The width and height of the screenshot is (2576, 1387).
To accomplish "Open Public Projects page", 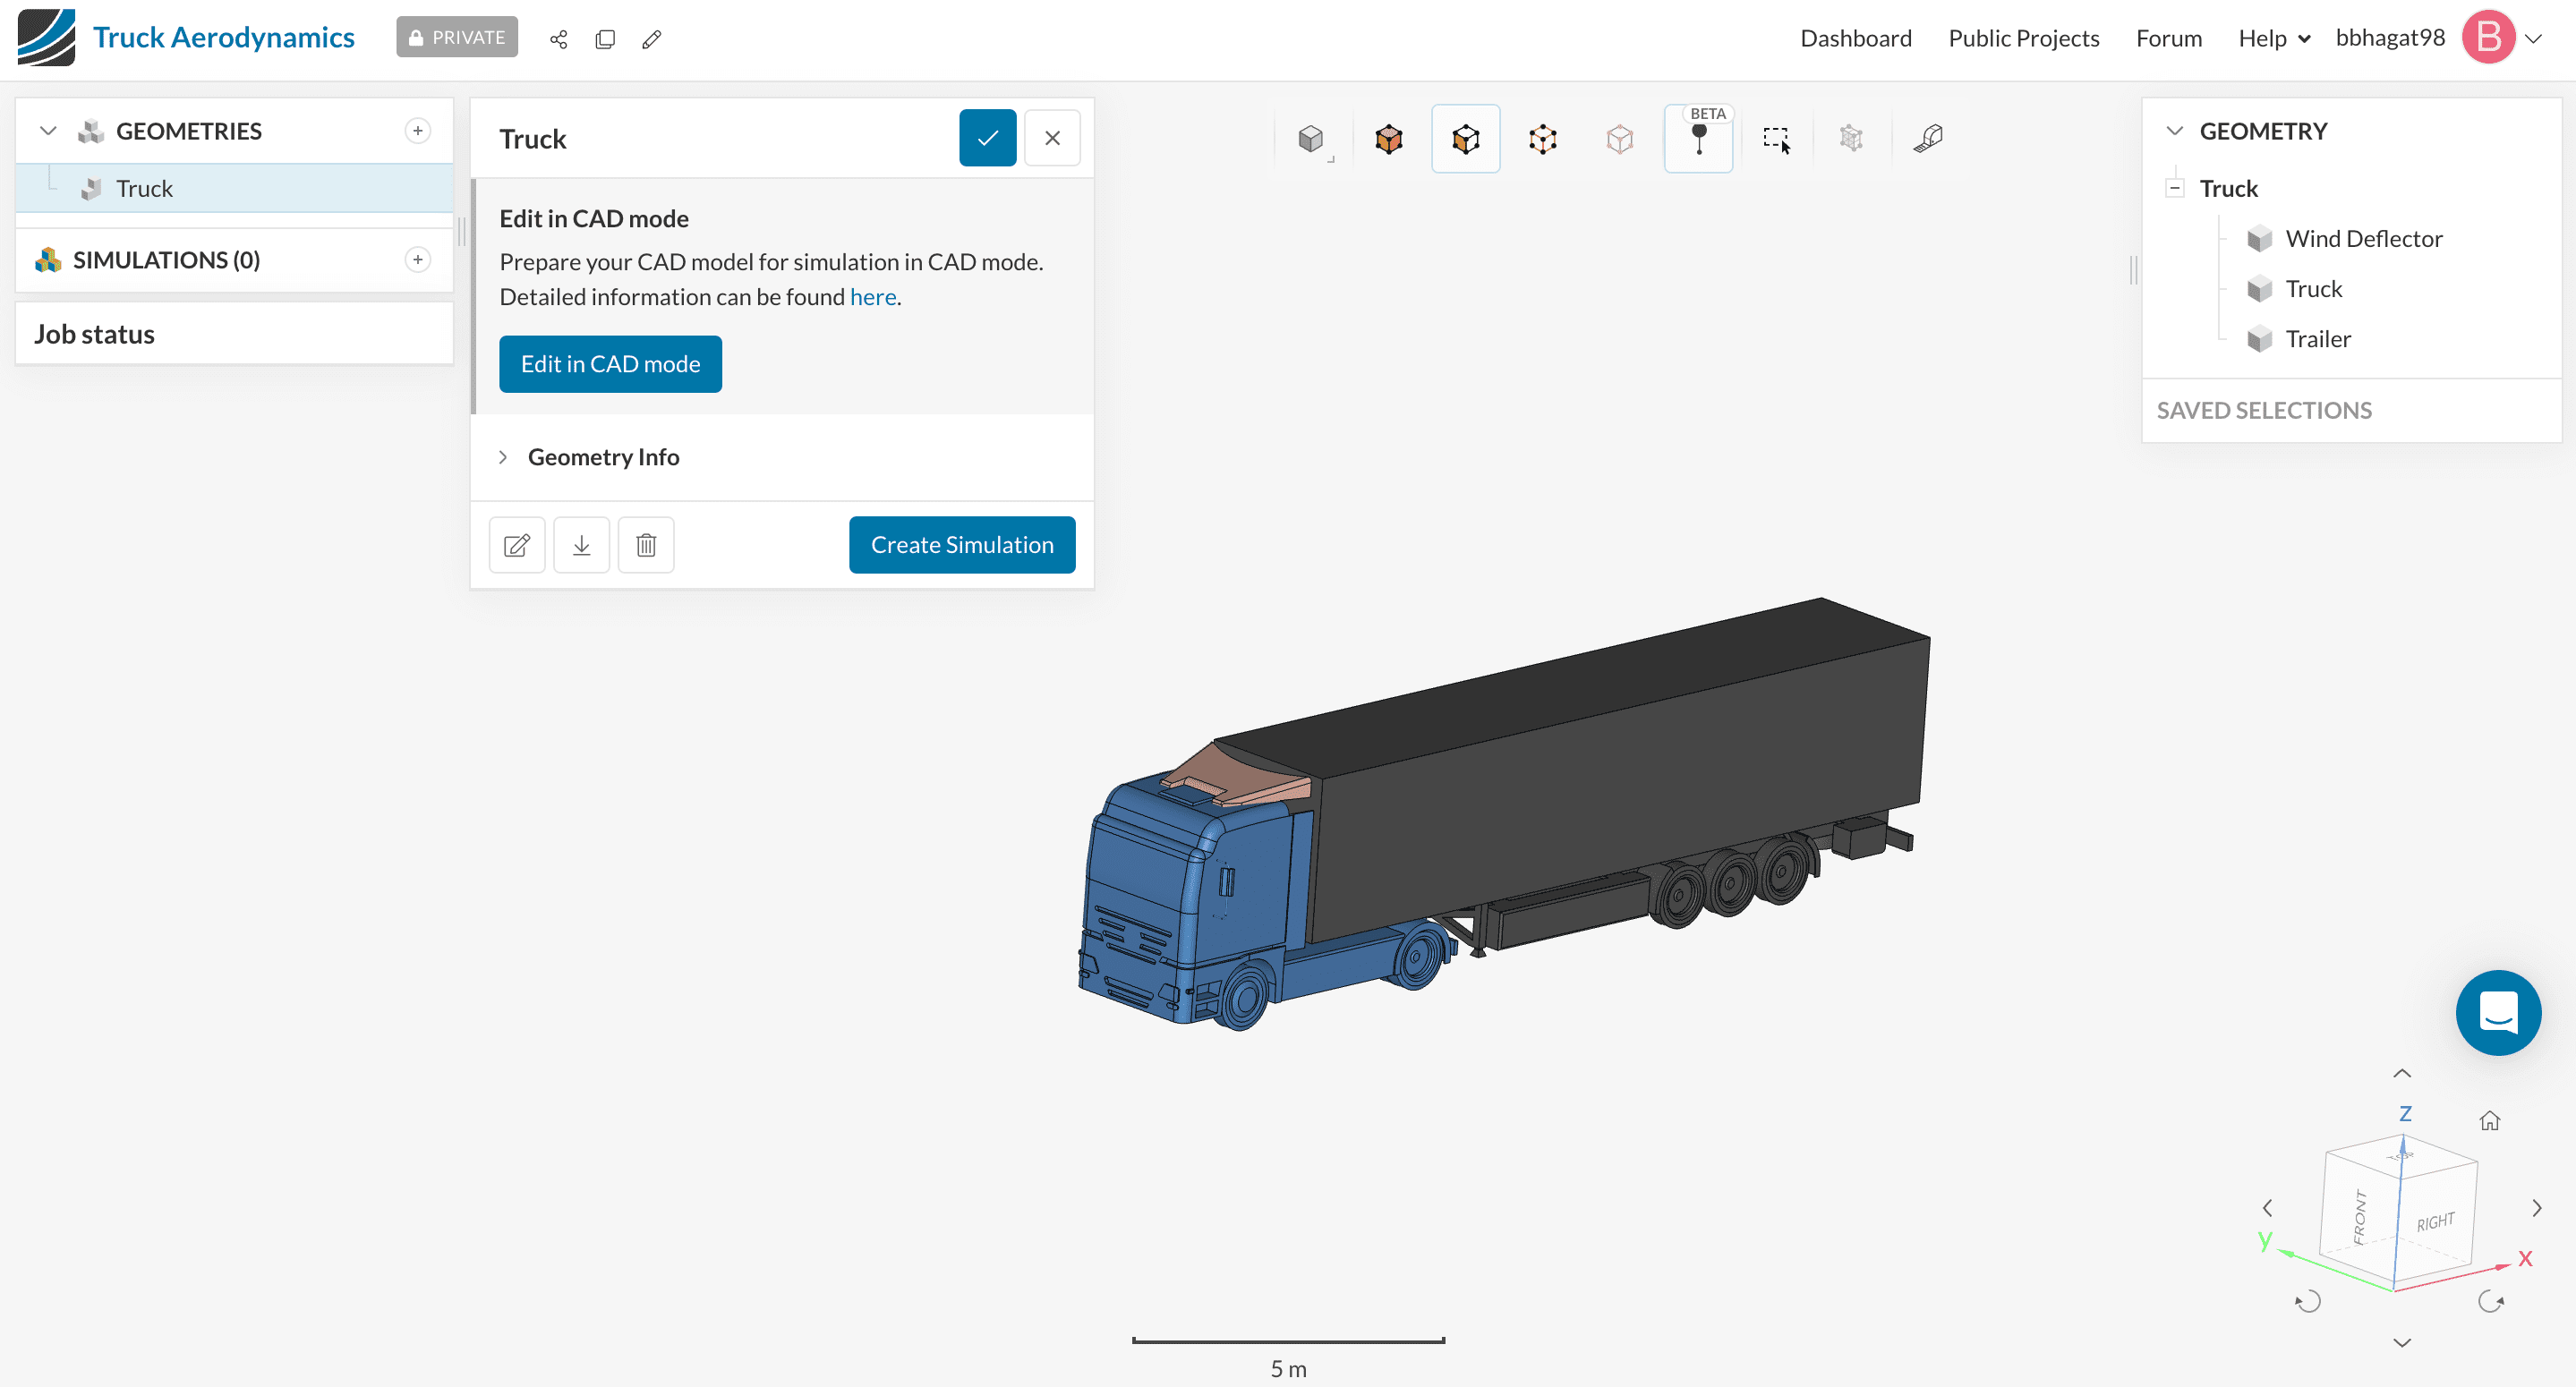I will 2023,38.
